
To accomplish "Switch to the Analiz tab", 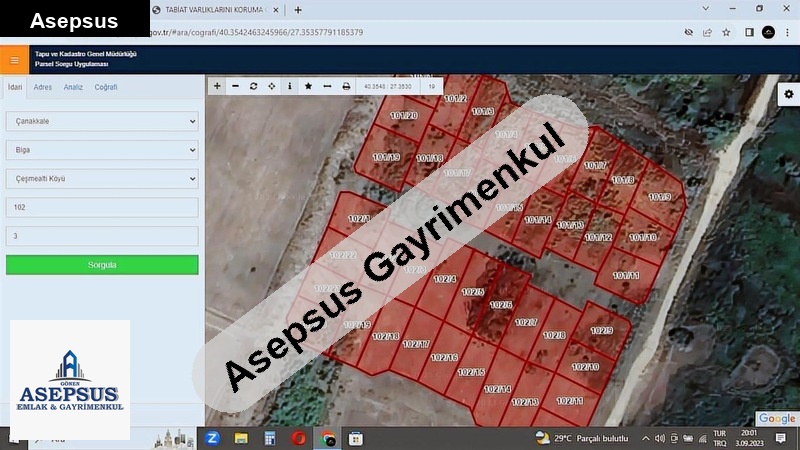I will click(73, 87).
